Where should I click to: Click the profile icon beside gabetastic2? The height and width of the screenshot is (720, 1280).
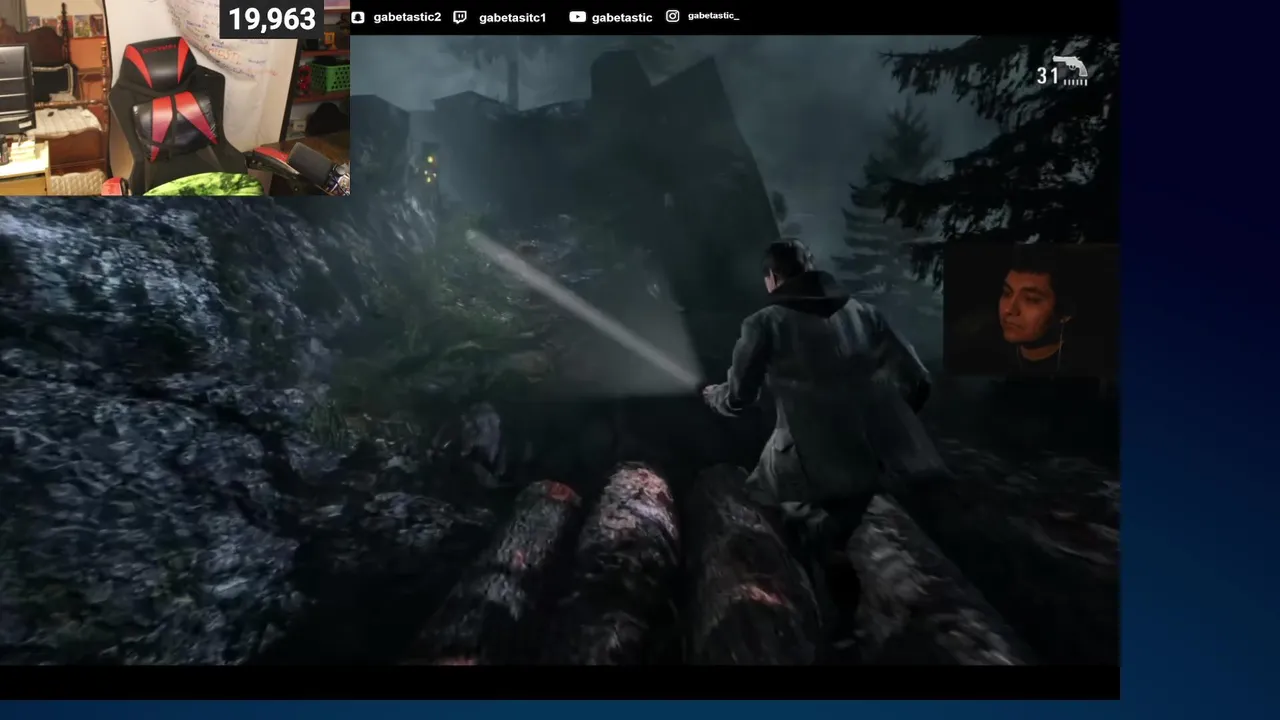pos(358,17)
